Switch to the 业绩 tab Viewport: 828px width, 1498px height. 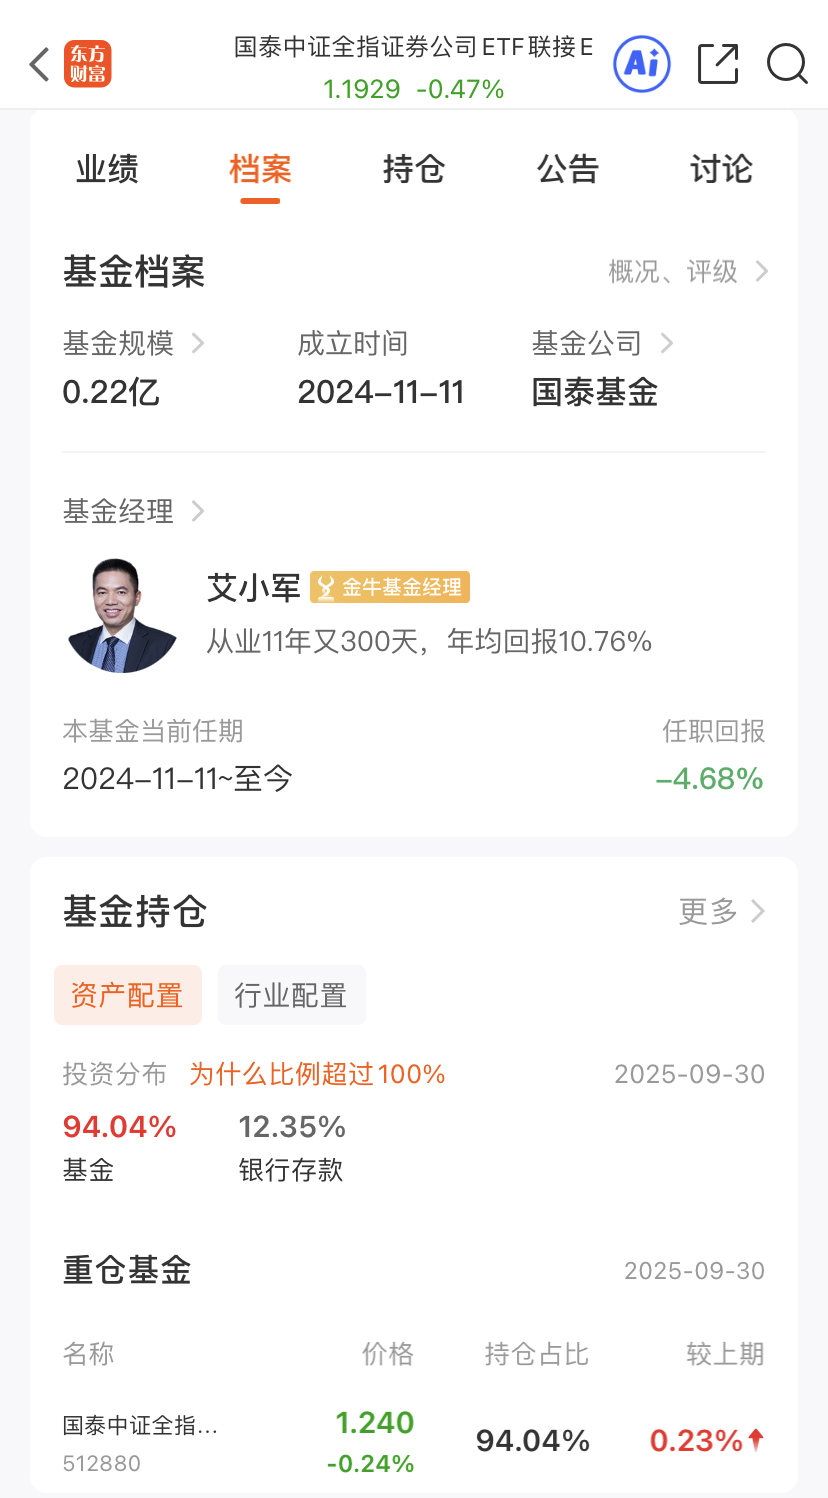point(107,169)
